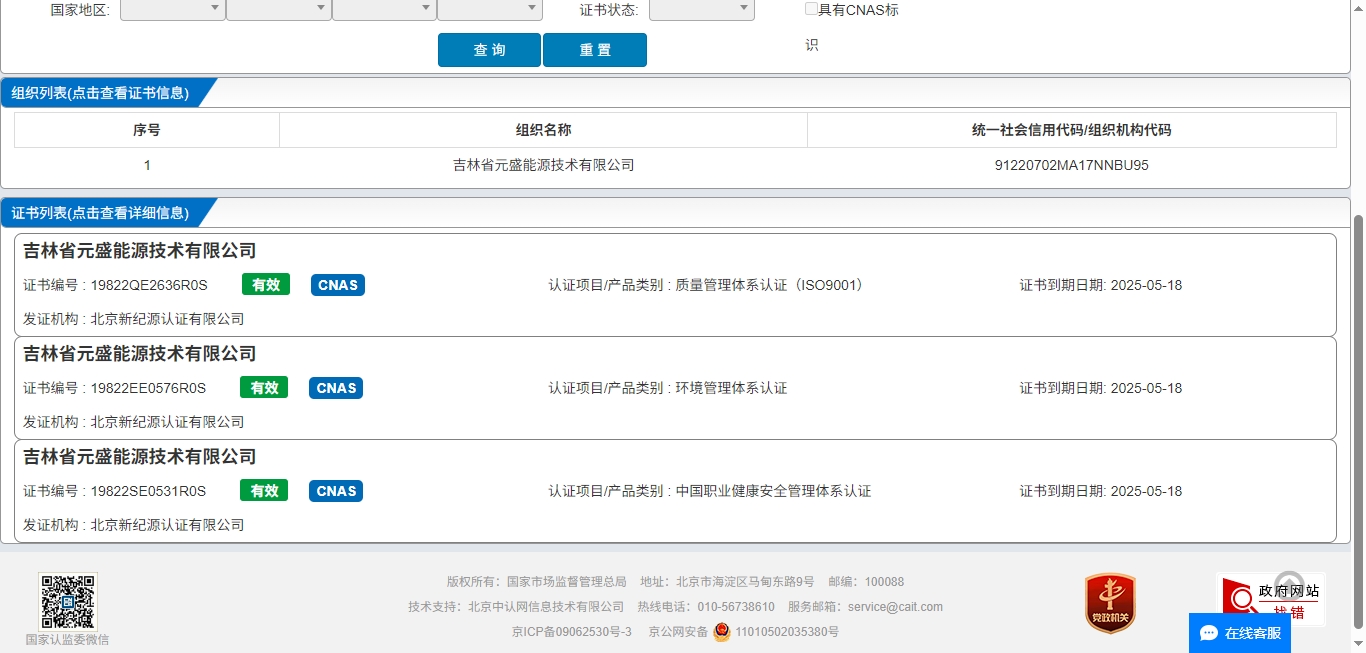
Task: Click CNAS badge on certificate 19822SE0531R0S
Action: (336, 491)
